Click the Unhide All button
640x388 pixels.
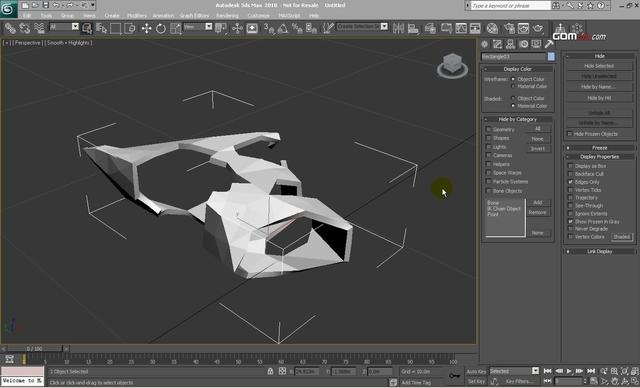click(x=599, y=113)
